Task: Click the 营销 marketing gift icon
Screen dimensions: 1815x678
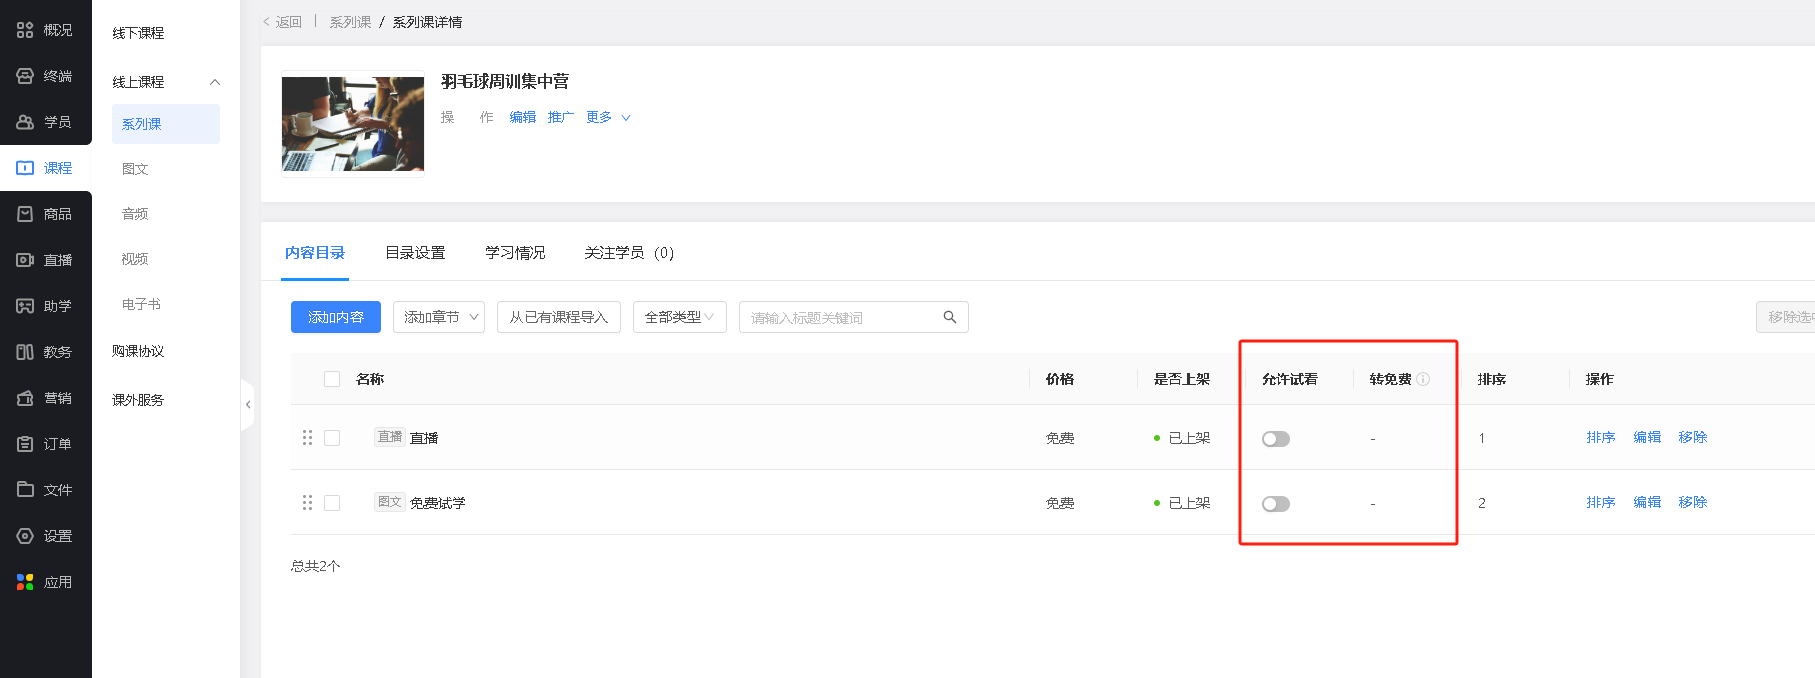Action: [x=25, y=398]
